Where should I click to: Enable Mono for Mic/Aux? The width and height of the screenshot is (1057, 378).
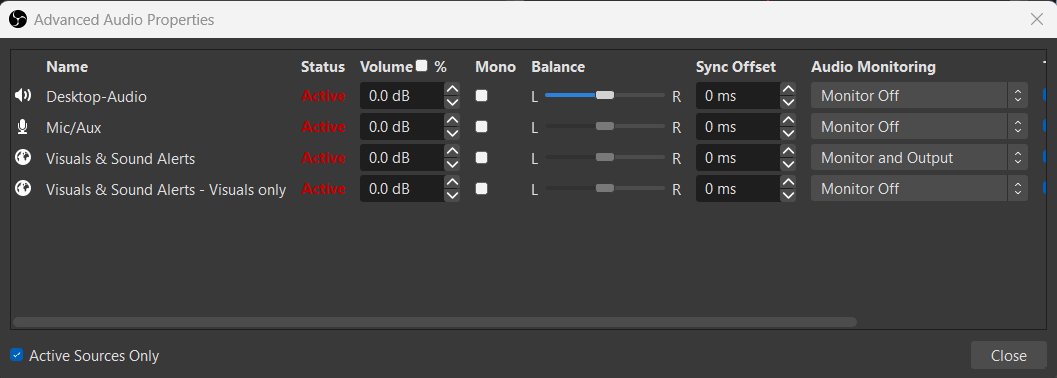coord(481,127)
